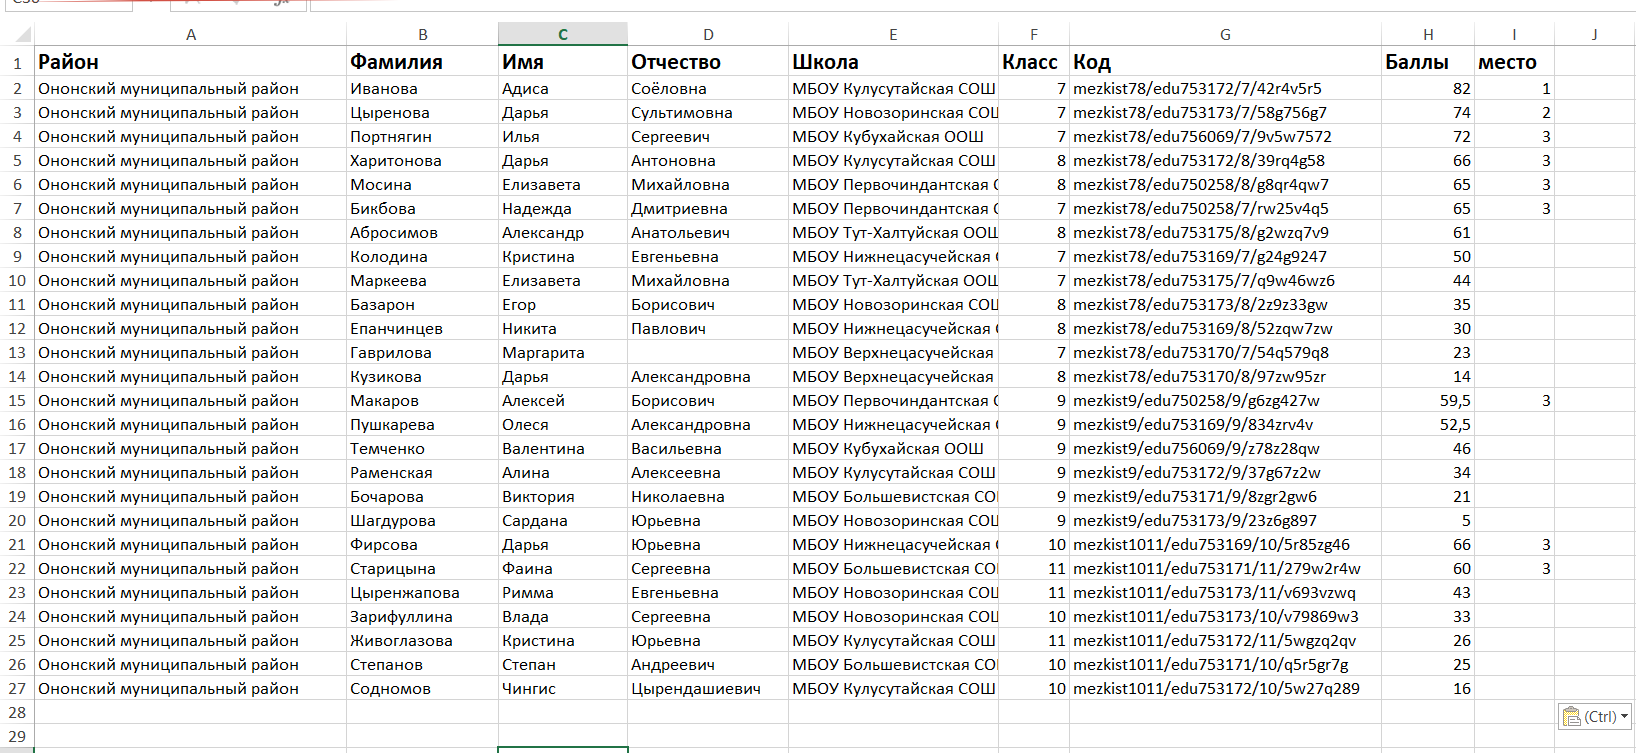Select the surname cell 'Живоглазова'
Viewport: 1636px width, 753px height.
click(x=423, y=640)
